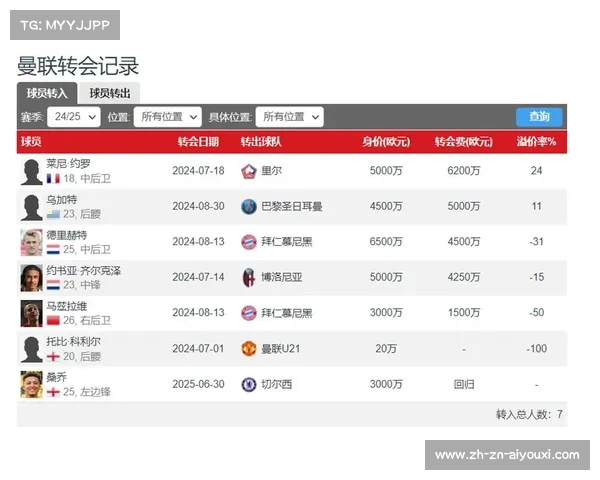The width and height of the screenshot is (600, 480).
Task: Click the 里尔 club crest icon
Action: (249, 171)
